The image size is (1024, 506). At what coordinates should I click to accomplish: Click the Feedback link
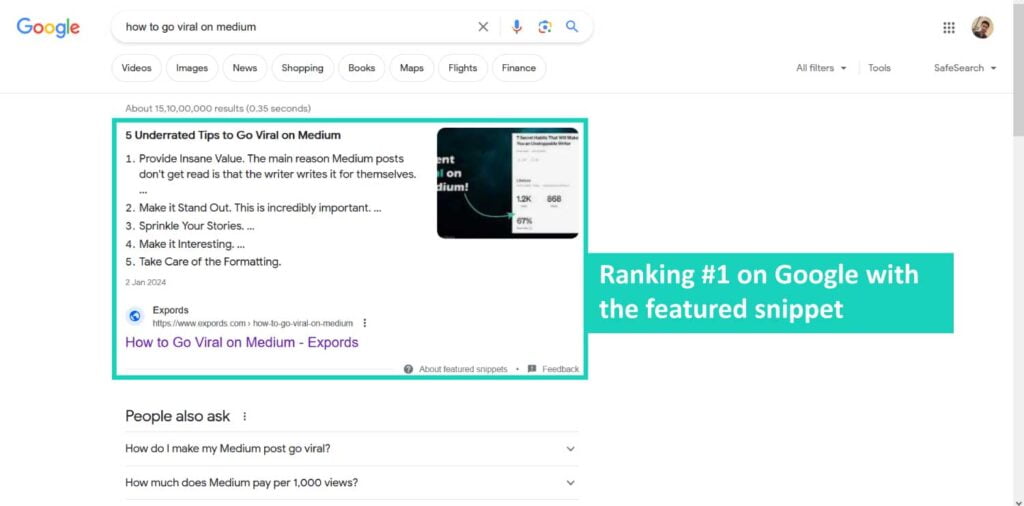560,369
